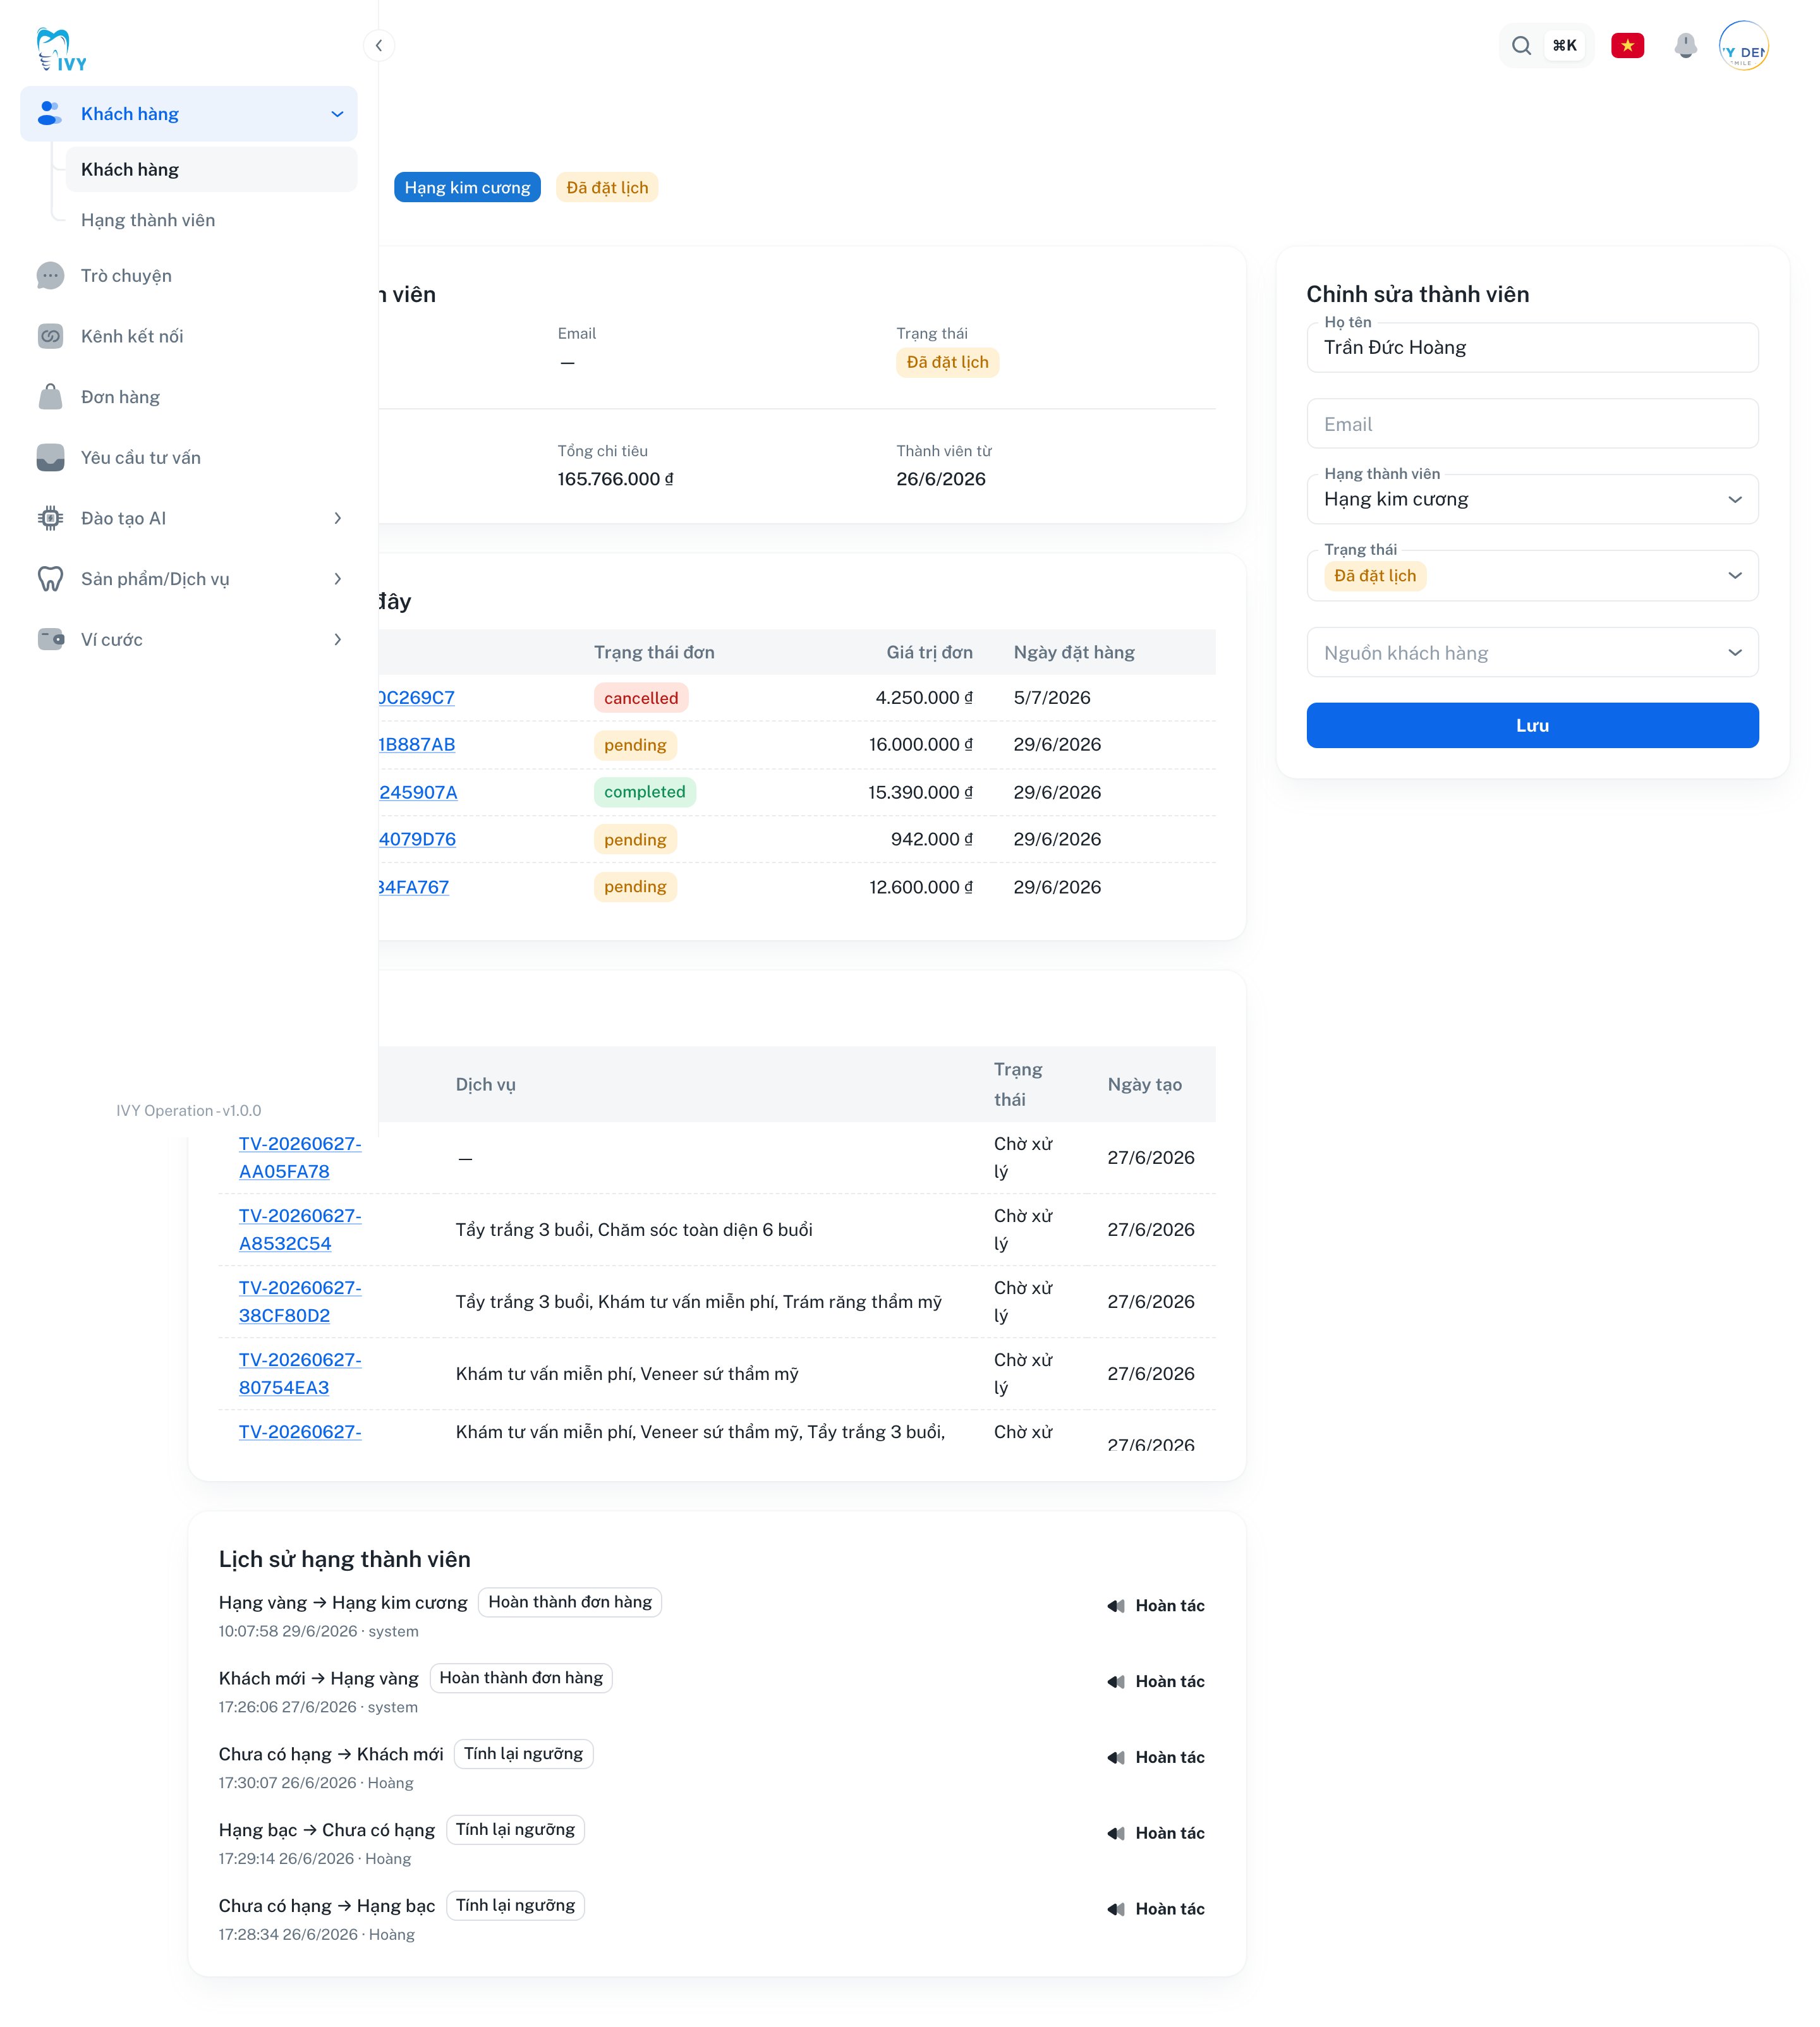Open consultation TV-20260627-38CF80D2
The image size is (1820, 2027).
click(300, 1301)
